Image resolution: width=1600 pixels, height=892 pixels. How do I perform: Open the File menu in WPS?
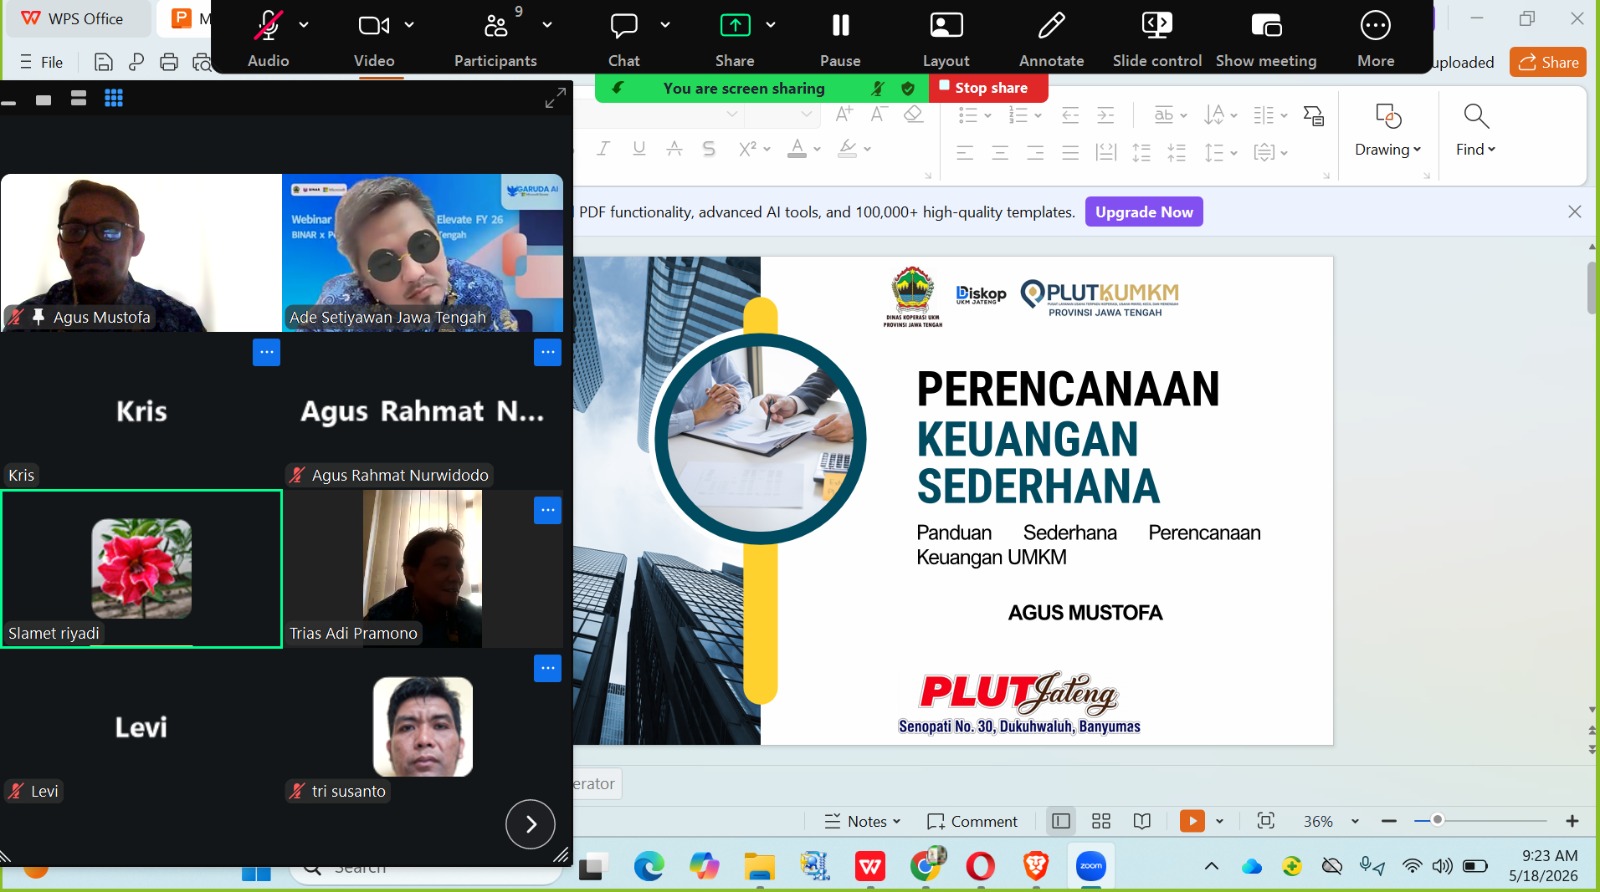[x=42, y=62]
